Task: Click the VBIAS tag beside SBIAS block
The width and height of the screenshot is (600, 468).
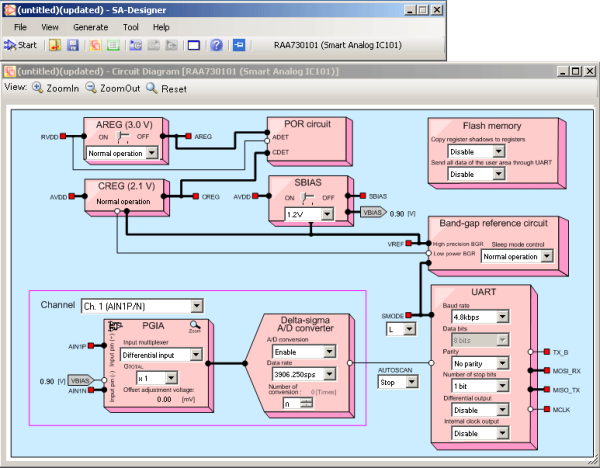Action: pyautogui.click(x=373, y=212)
